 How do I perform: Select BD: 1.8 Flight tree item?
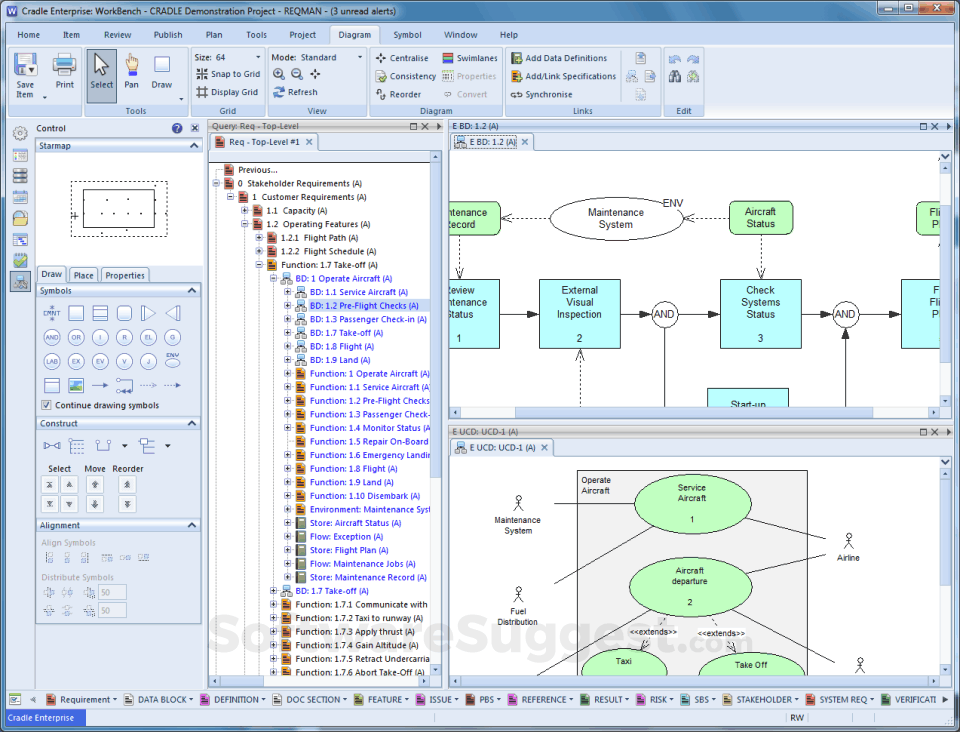tap(341, 346)
